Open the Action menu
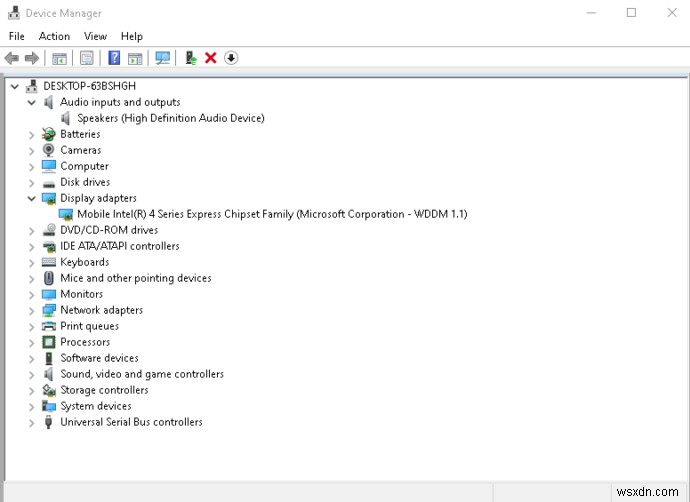 pyautogui.click(x=54, y=36)
